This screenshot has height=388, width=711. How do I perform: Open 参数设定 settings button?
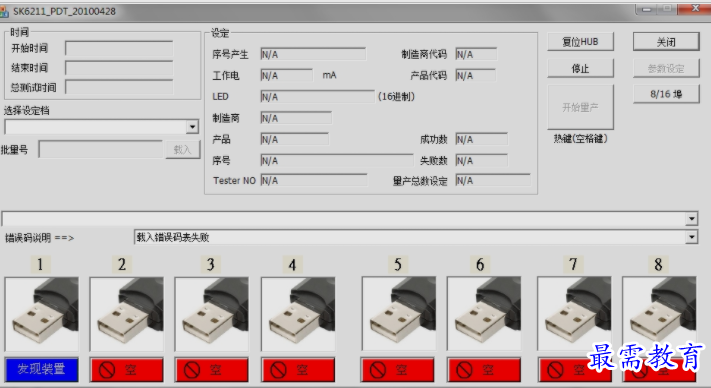click(666, 68)
